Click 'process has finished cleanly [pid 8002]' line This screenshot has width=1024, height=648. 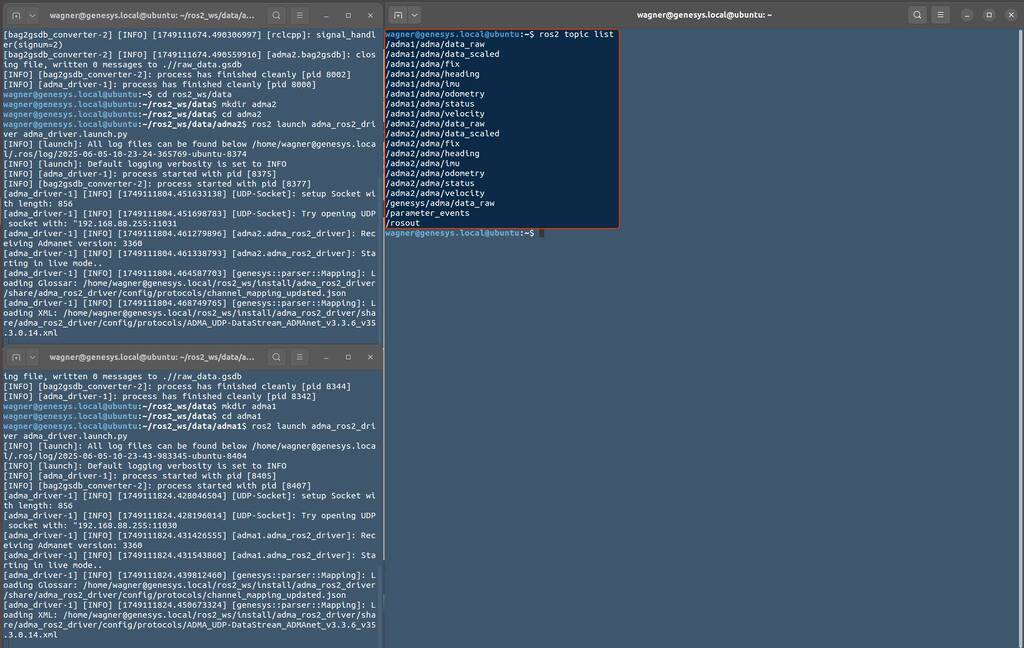point(254,74)
